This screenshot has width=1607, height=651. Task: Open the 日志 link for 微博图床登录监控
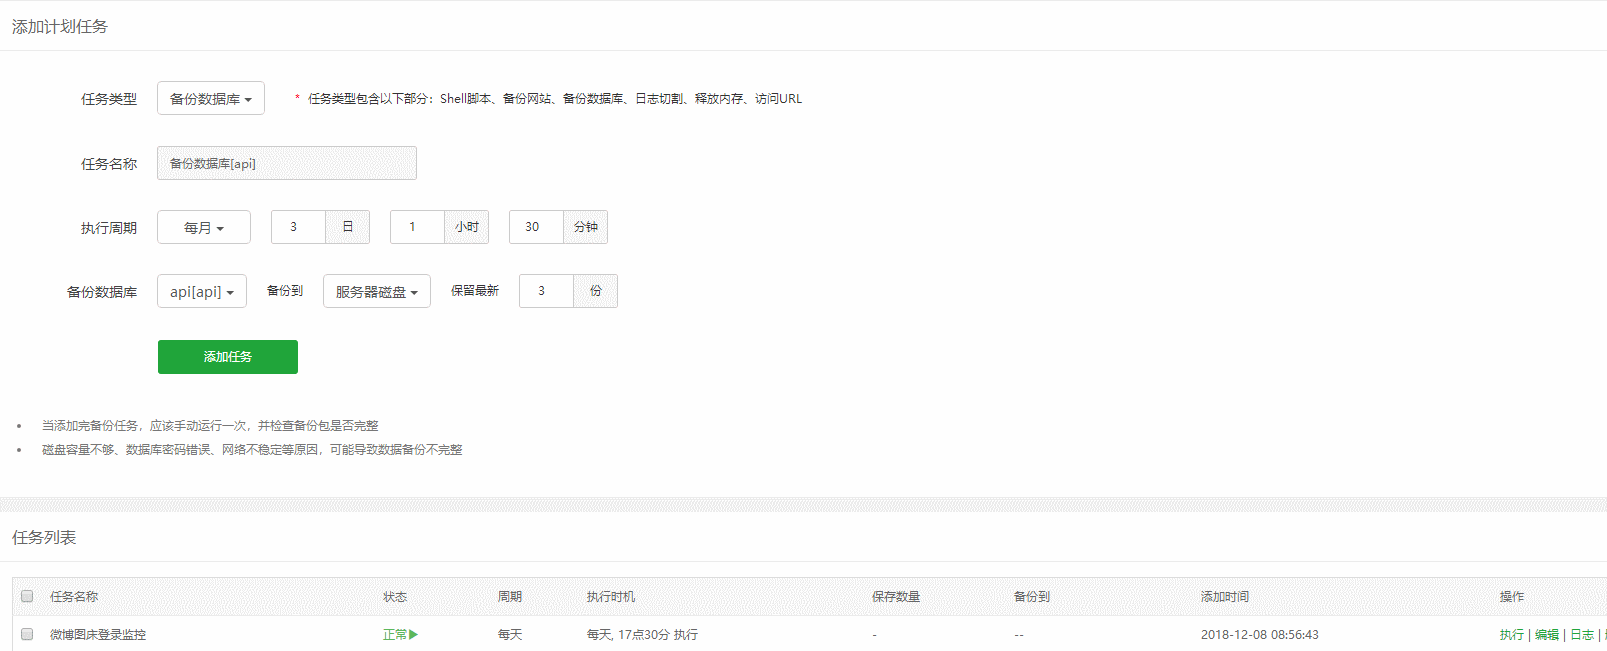click(1582, 634)
